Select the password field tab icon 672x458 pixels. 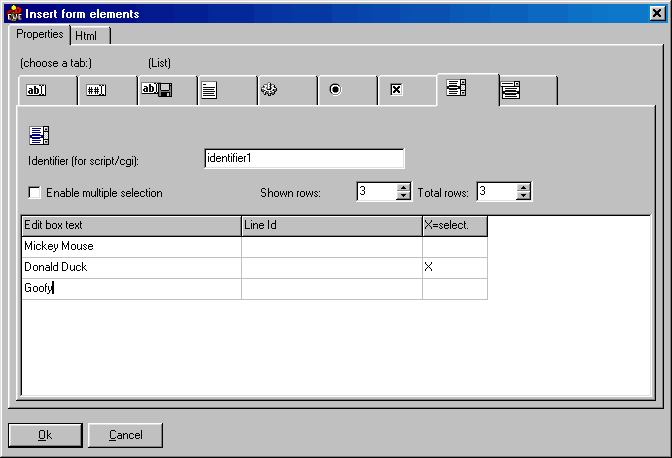click(96, 90)
